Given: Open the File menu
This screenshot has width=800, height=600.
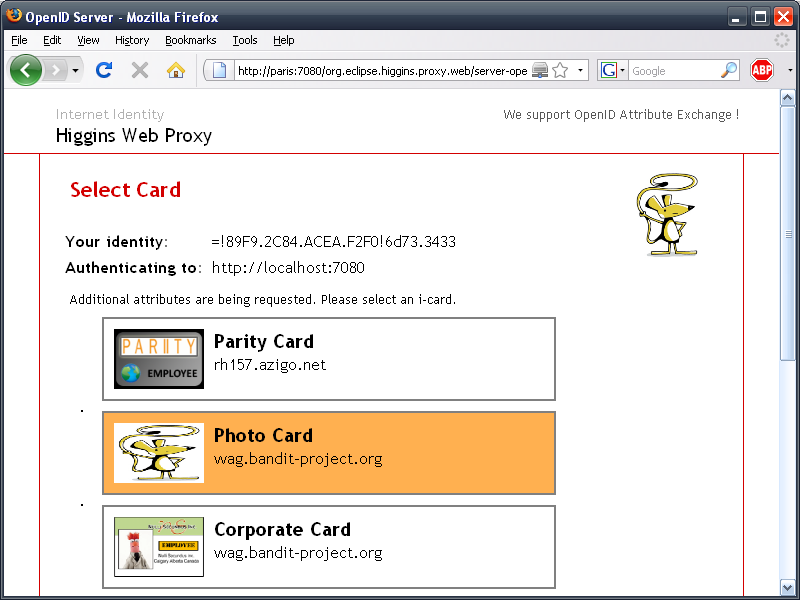Looking at the screenshot, I should pyautogui.click(x=19, y=40).
